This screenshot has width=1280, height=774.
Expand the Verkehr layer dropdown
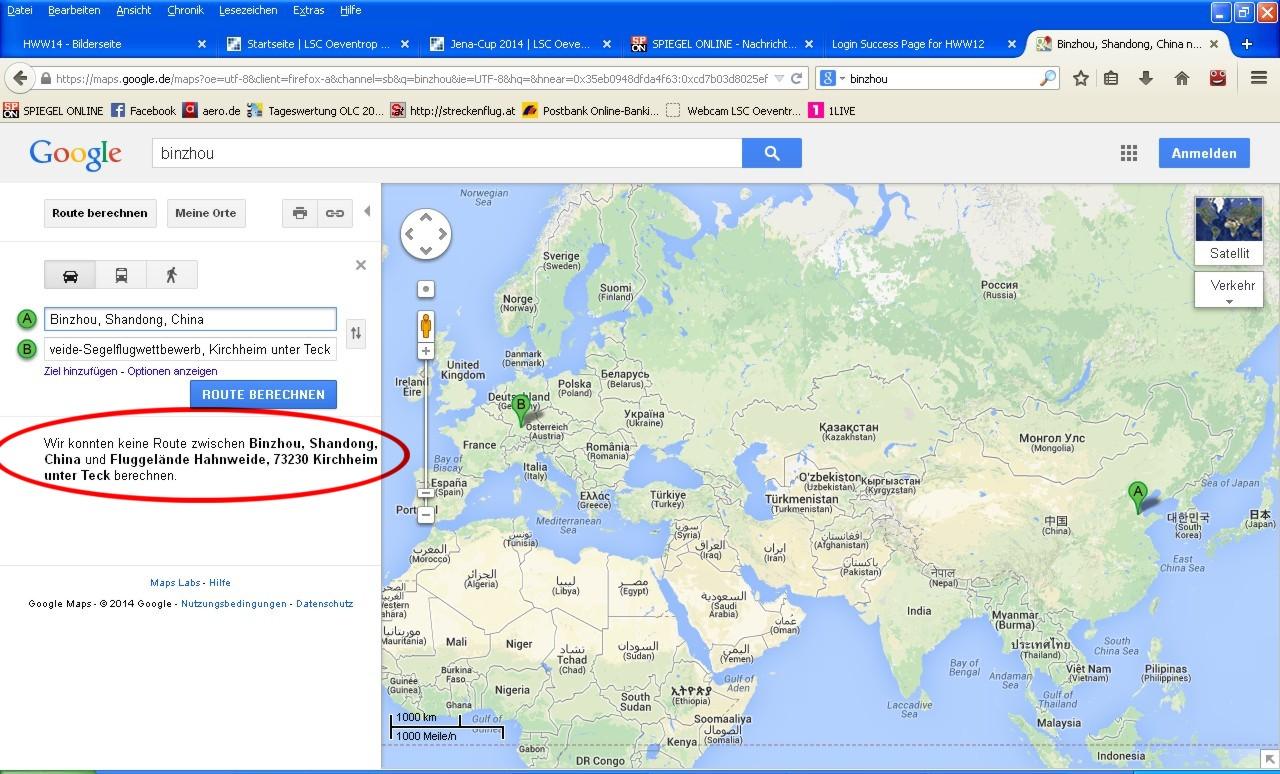pyautogui.click(x=1230, y=290)
